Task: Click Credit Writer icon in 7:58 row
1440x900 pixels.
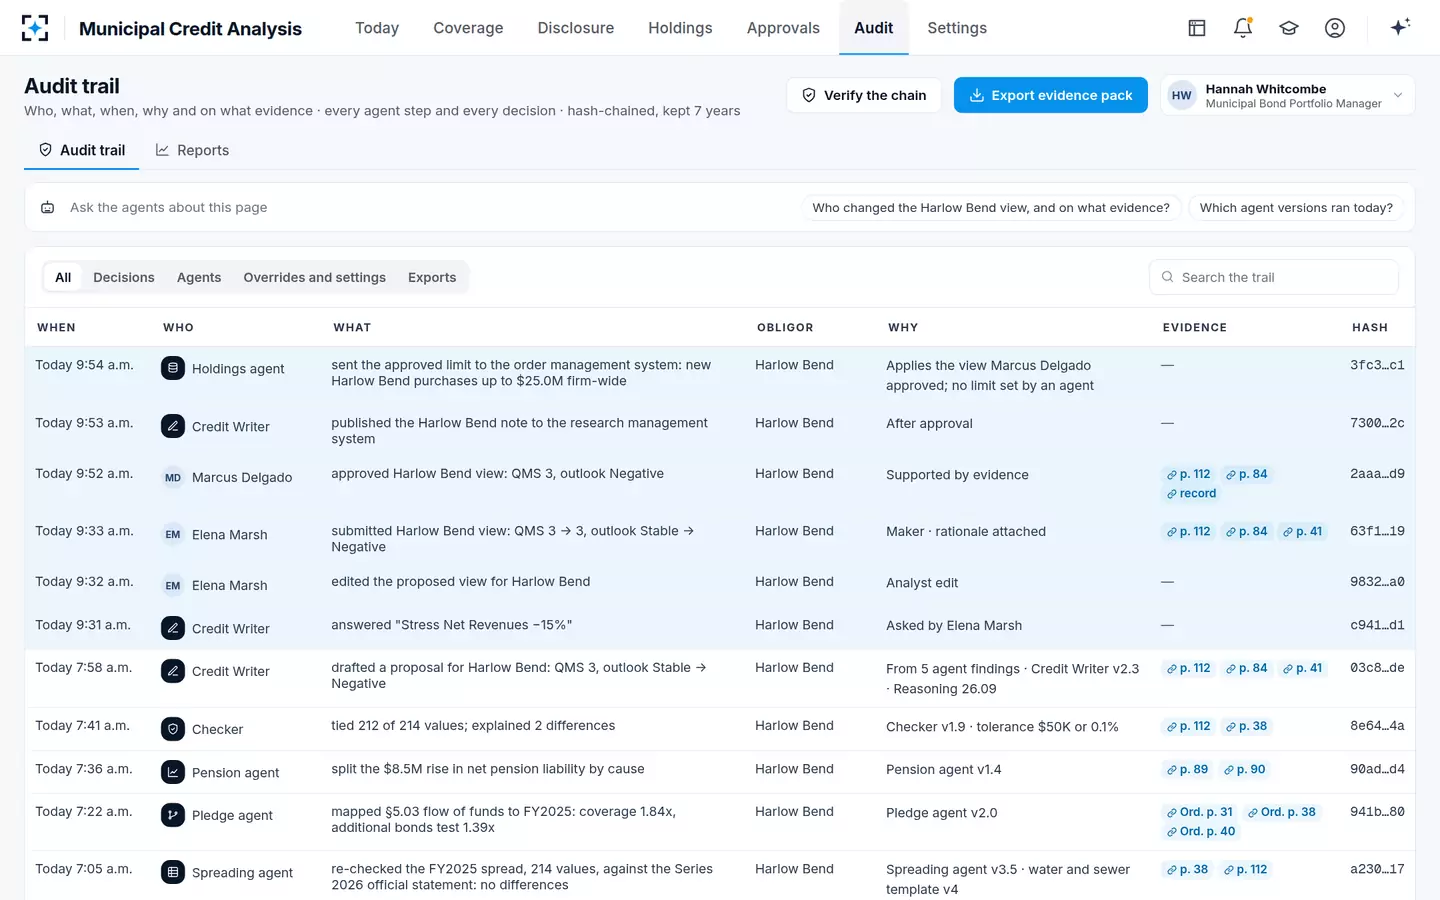Action: pos(173,671)
